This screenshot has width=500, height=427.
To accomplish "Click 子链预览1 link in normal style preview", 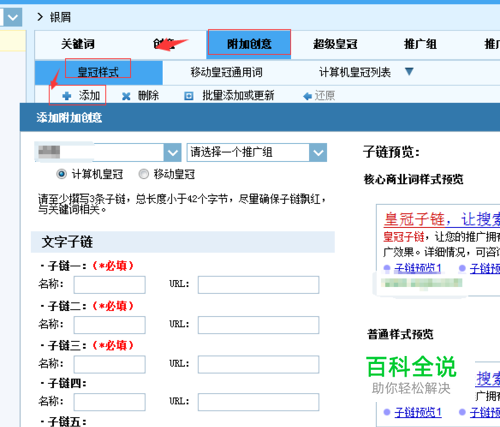I will [x=418, y=412].
